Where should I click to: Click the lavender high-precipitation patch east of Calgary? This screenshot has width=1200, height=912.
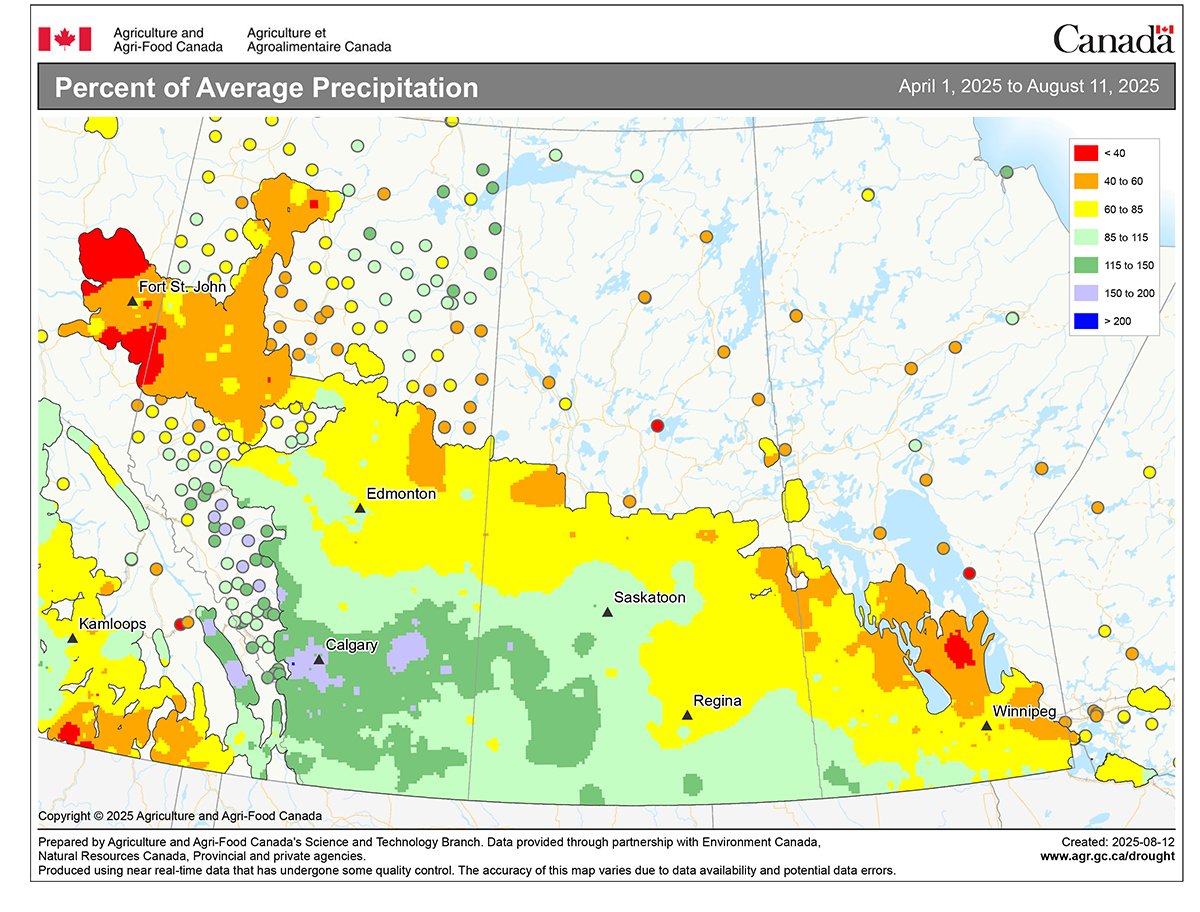405,651
